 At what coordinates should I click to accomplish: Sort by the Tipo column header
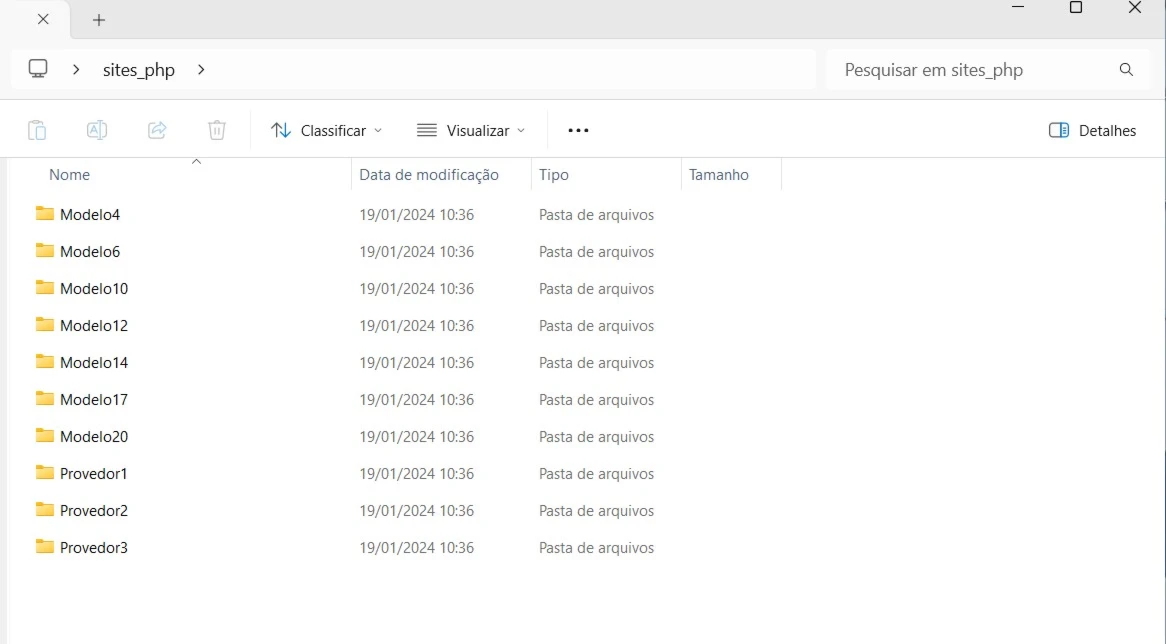[x=553, y=175]
